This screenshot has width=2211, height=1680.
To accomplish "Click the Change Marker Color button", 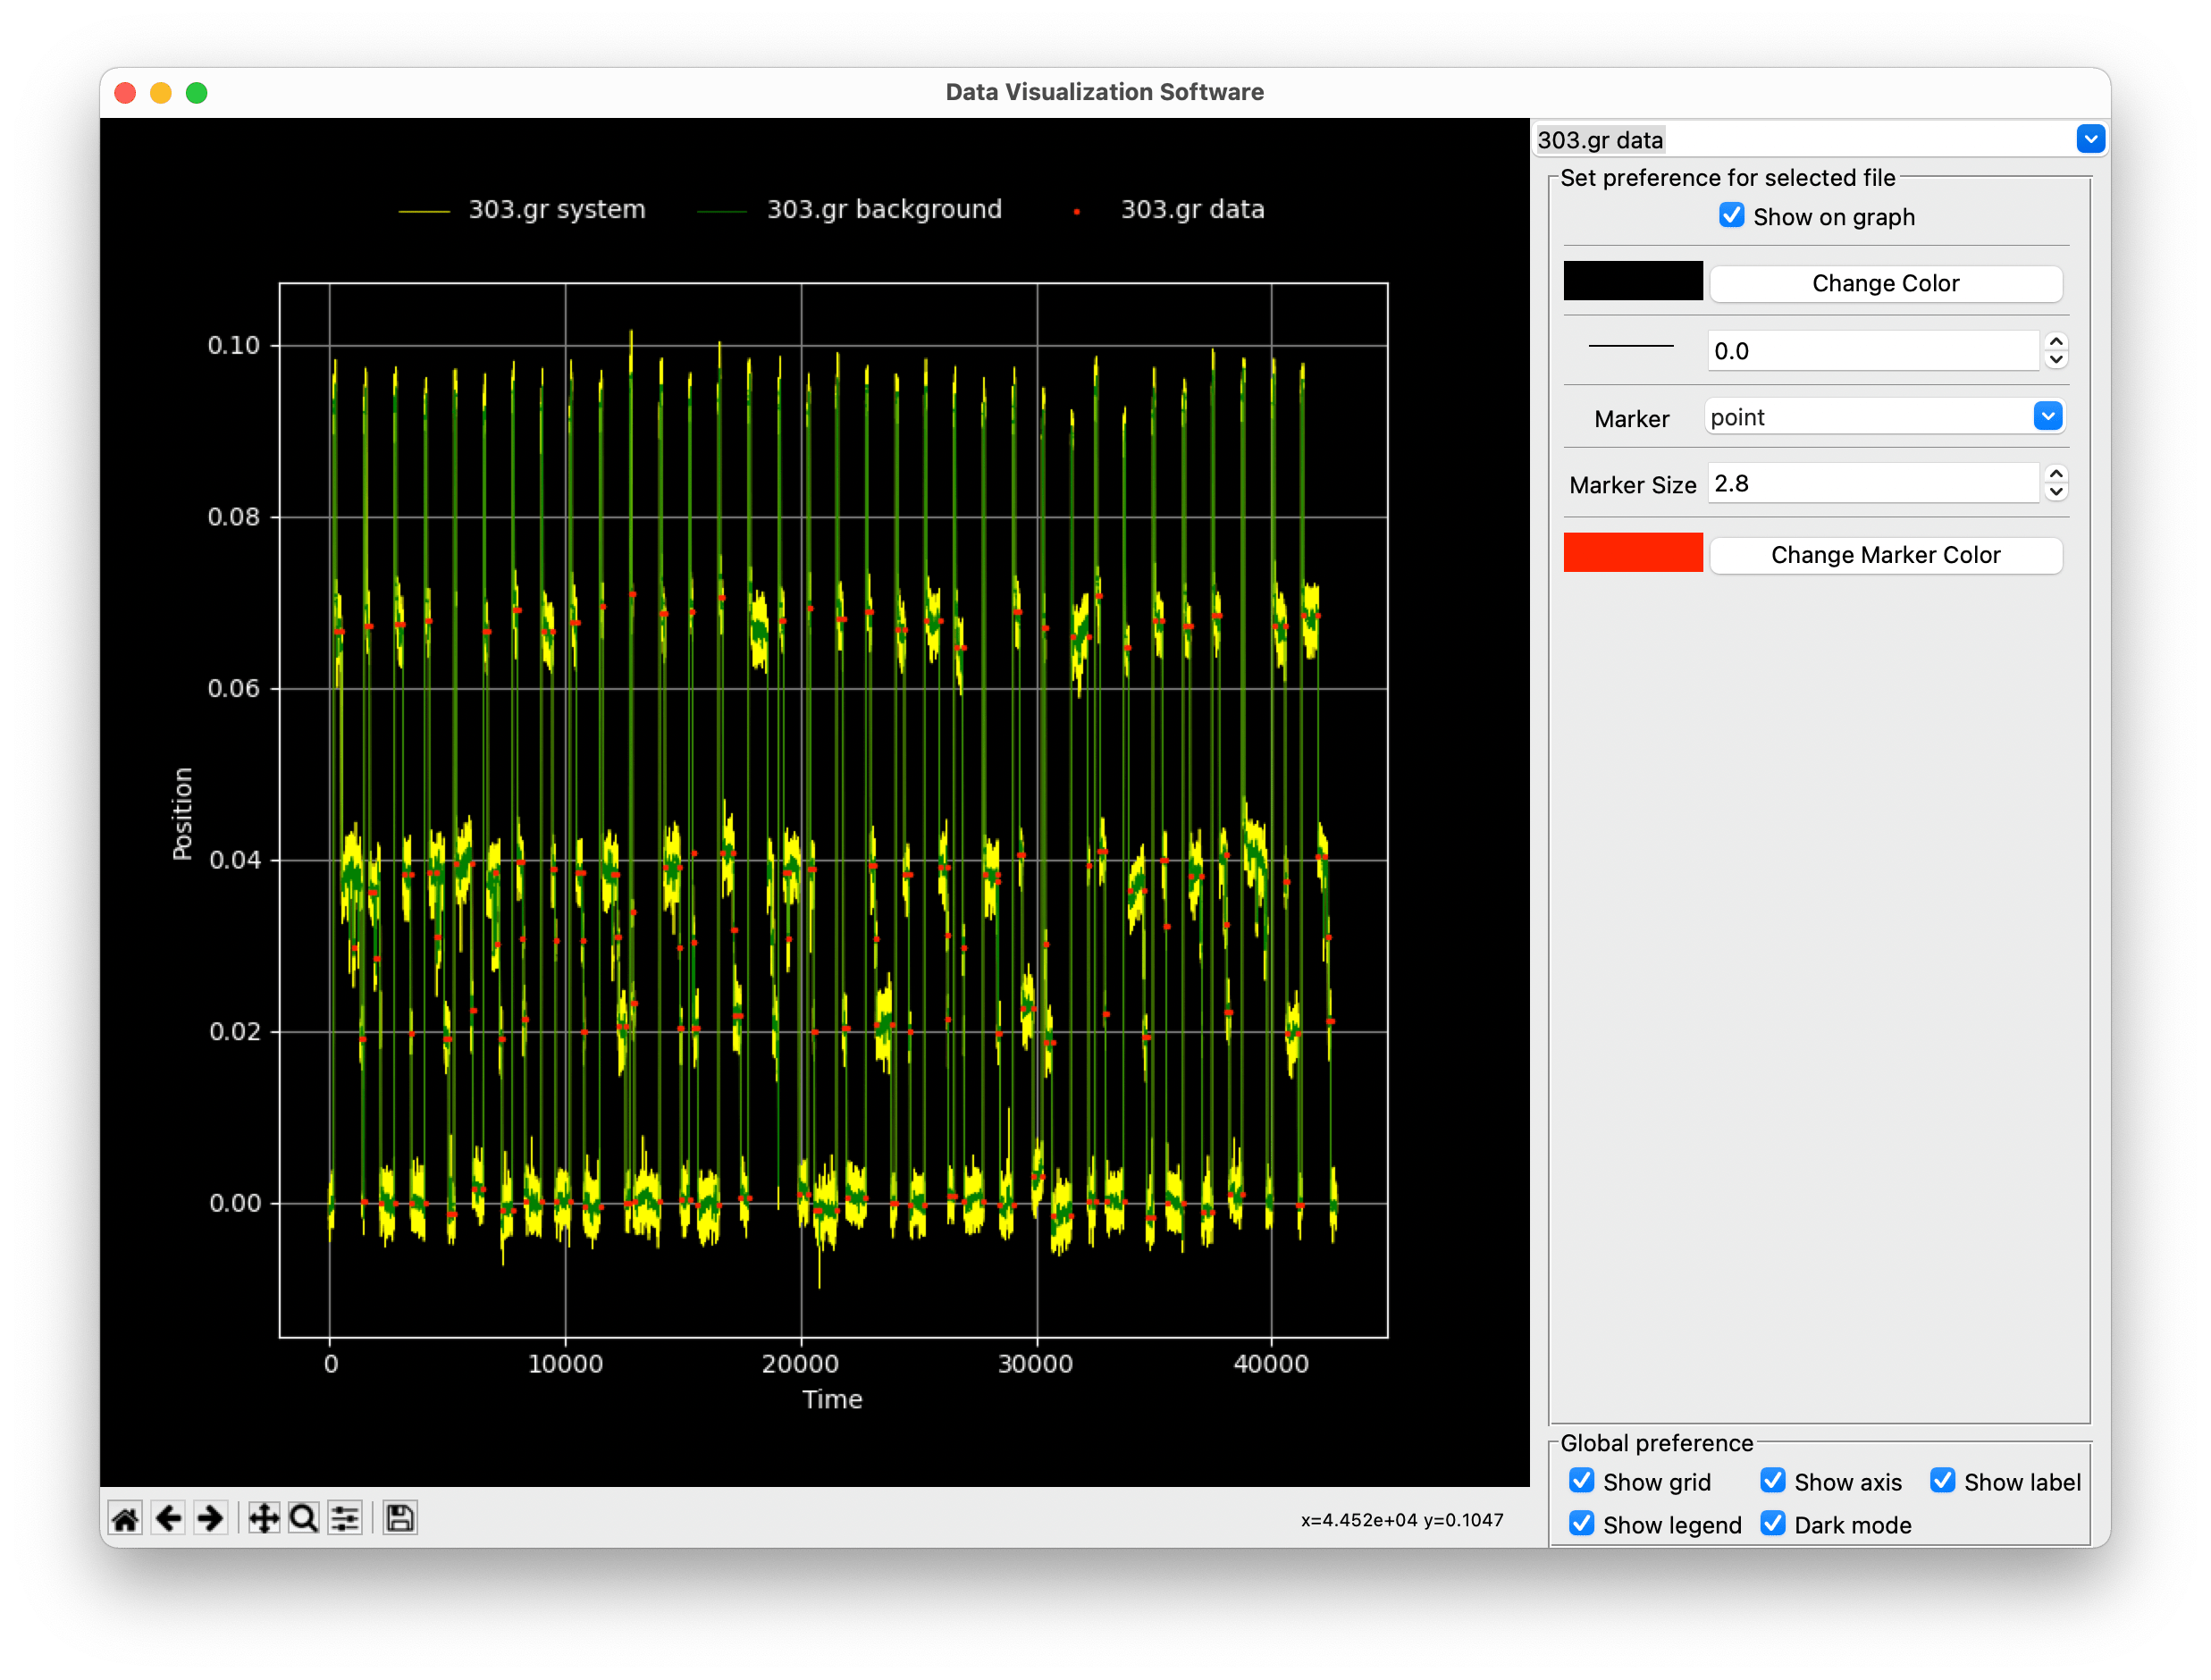I will [1885, 555].
